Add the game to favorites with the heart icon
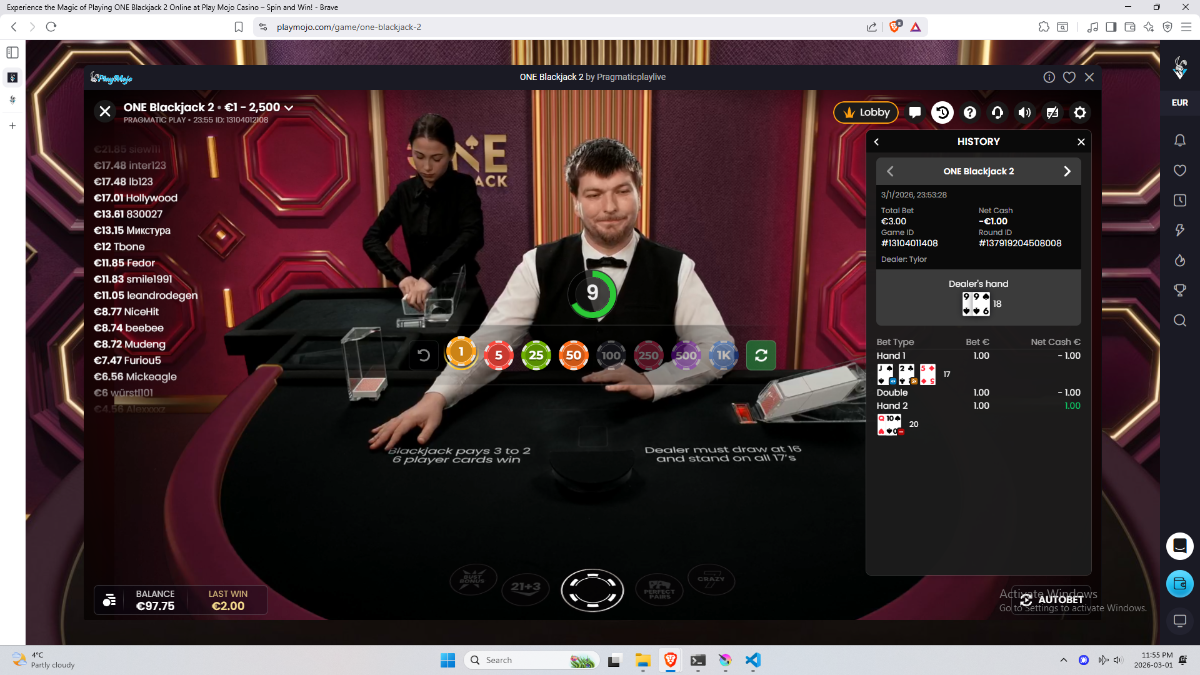The width and height of the screenshot is (1200, 675). point(1069,77)
